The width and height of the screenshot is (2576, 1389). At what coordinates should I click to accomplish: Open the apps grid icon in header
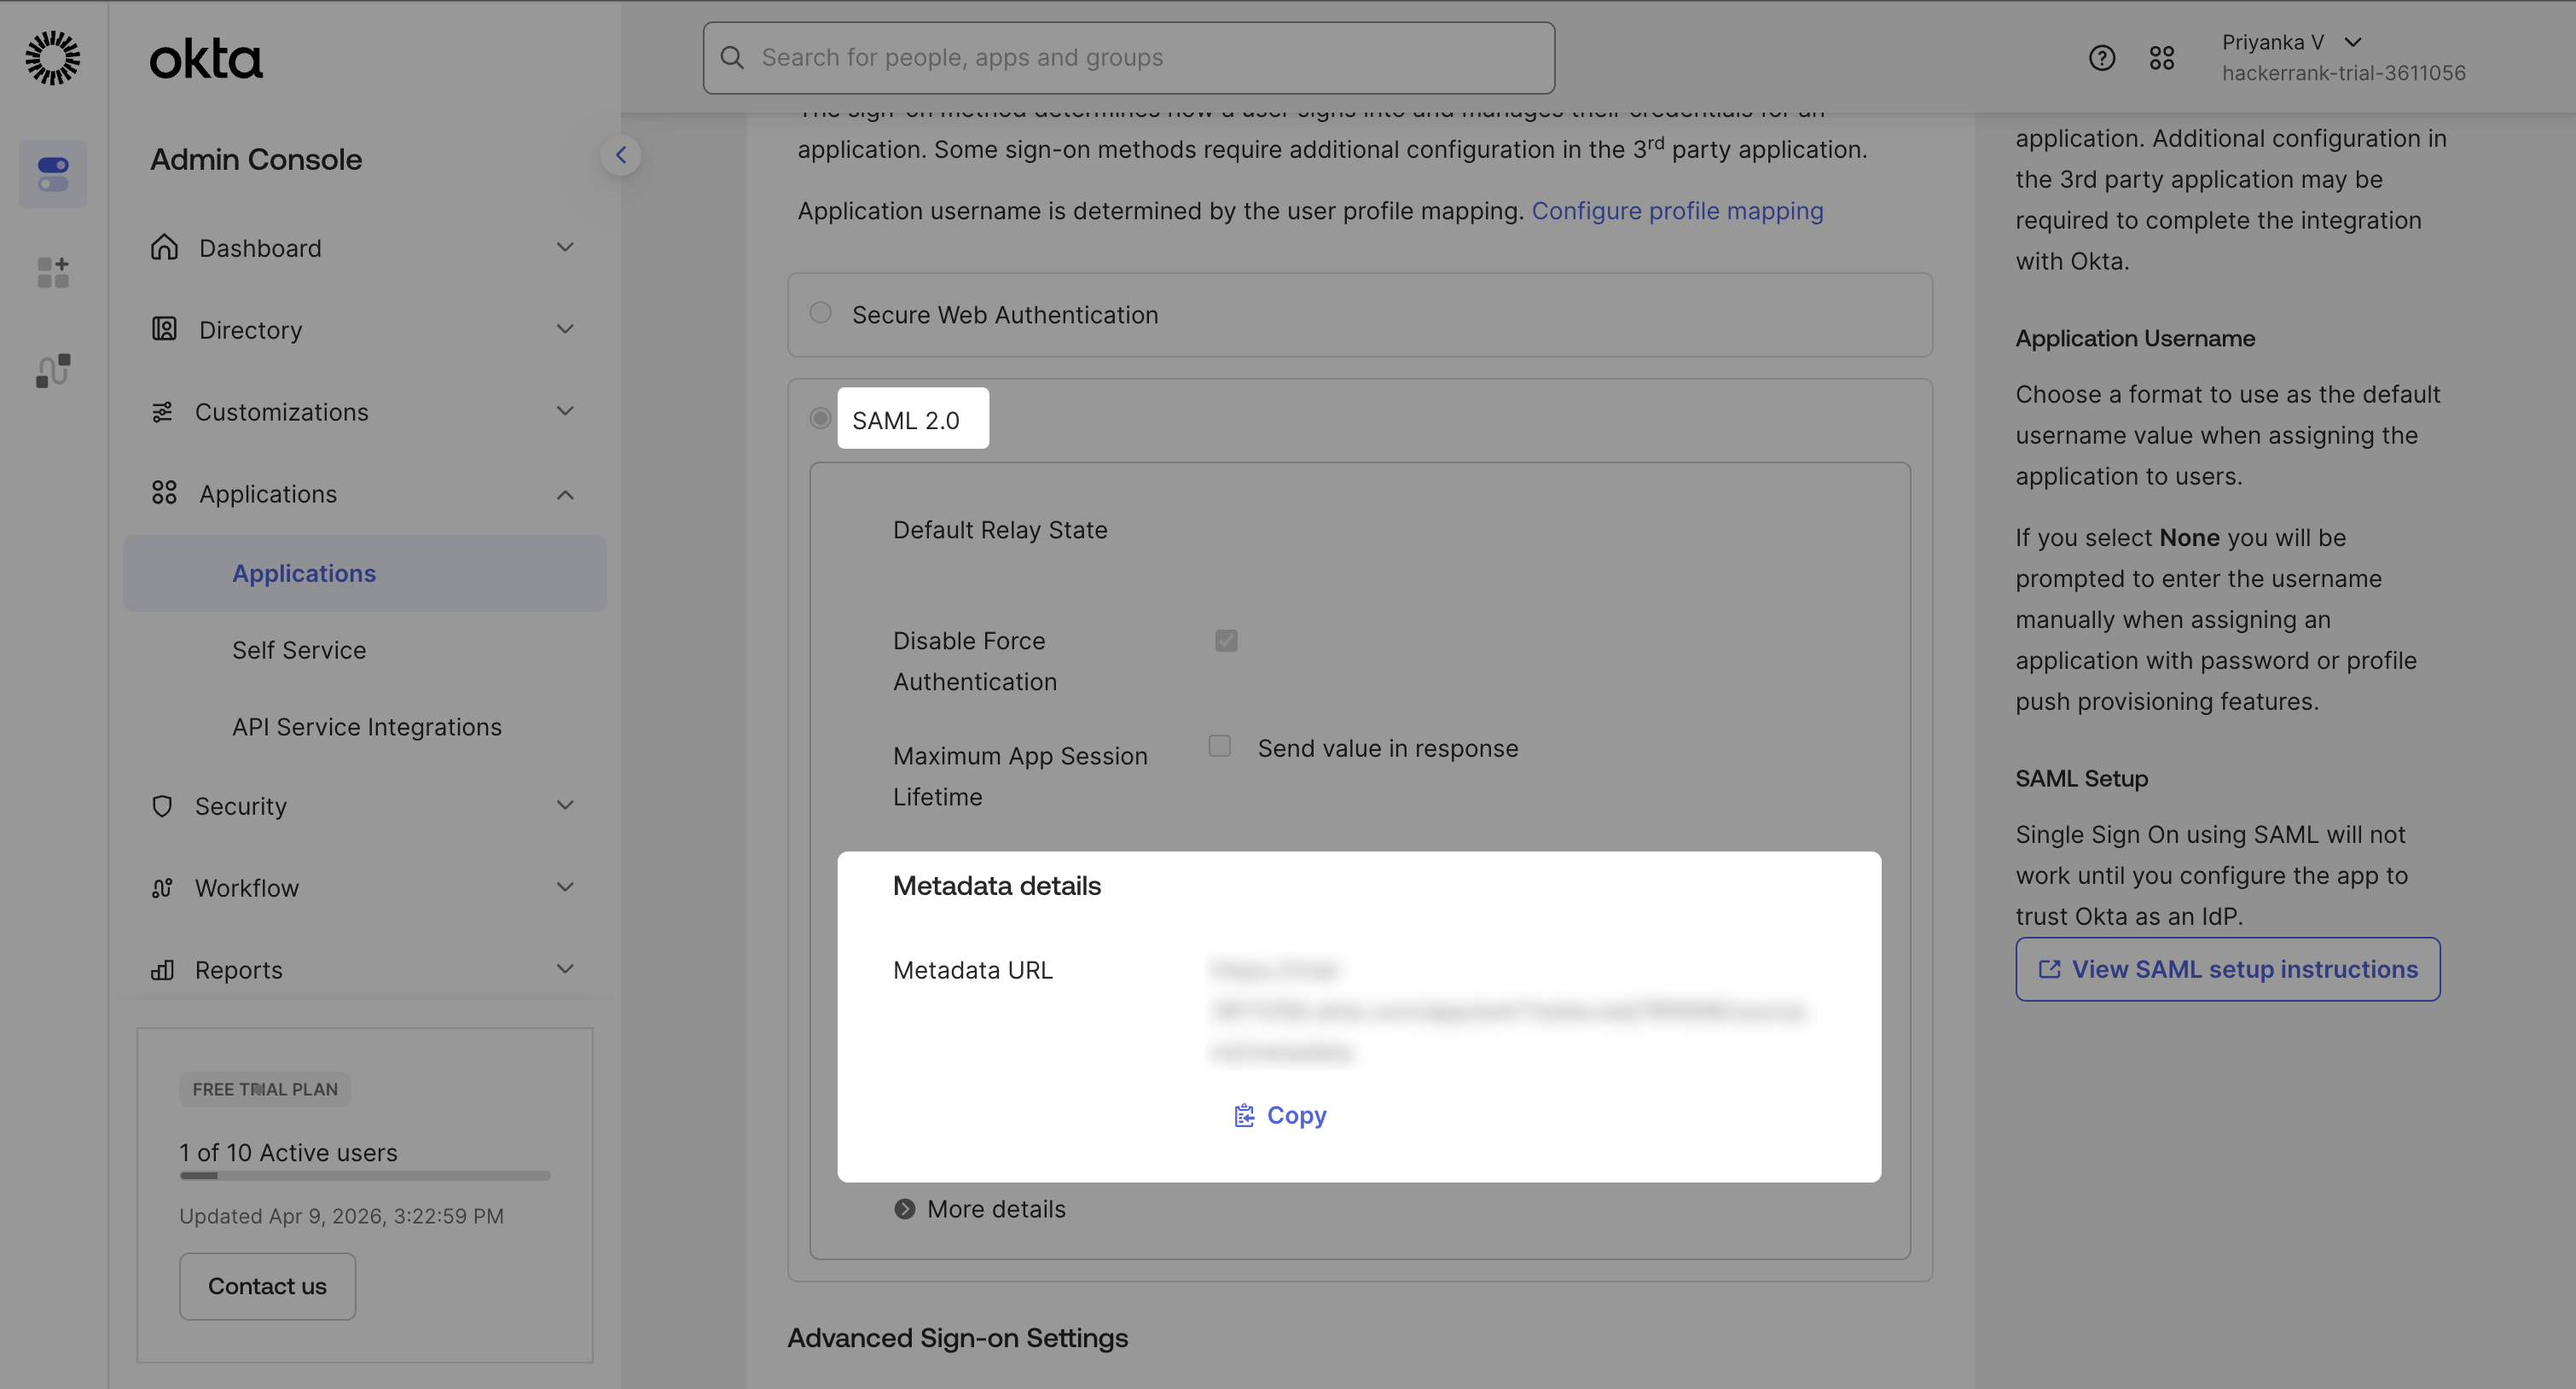point(2161,58)
